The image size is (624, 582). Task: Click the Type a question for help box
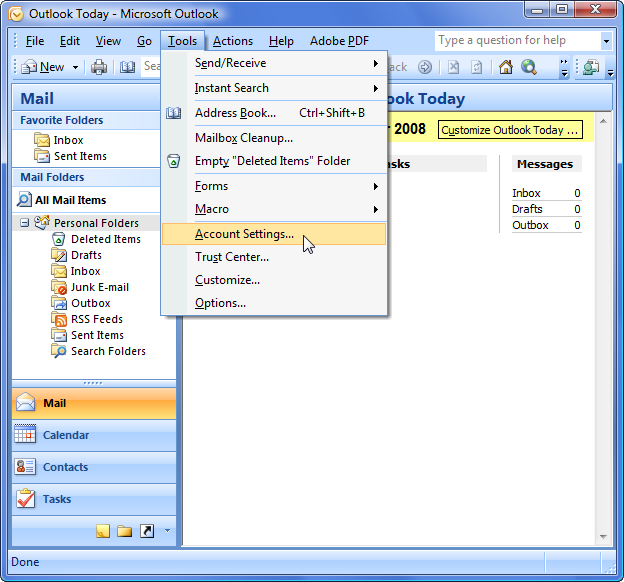516,40
